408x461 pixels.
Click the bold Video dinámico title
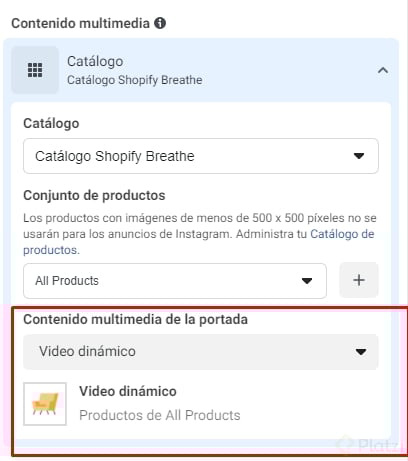click(128, 391)
